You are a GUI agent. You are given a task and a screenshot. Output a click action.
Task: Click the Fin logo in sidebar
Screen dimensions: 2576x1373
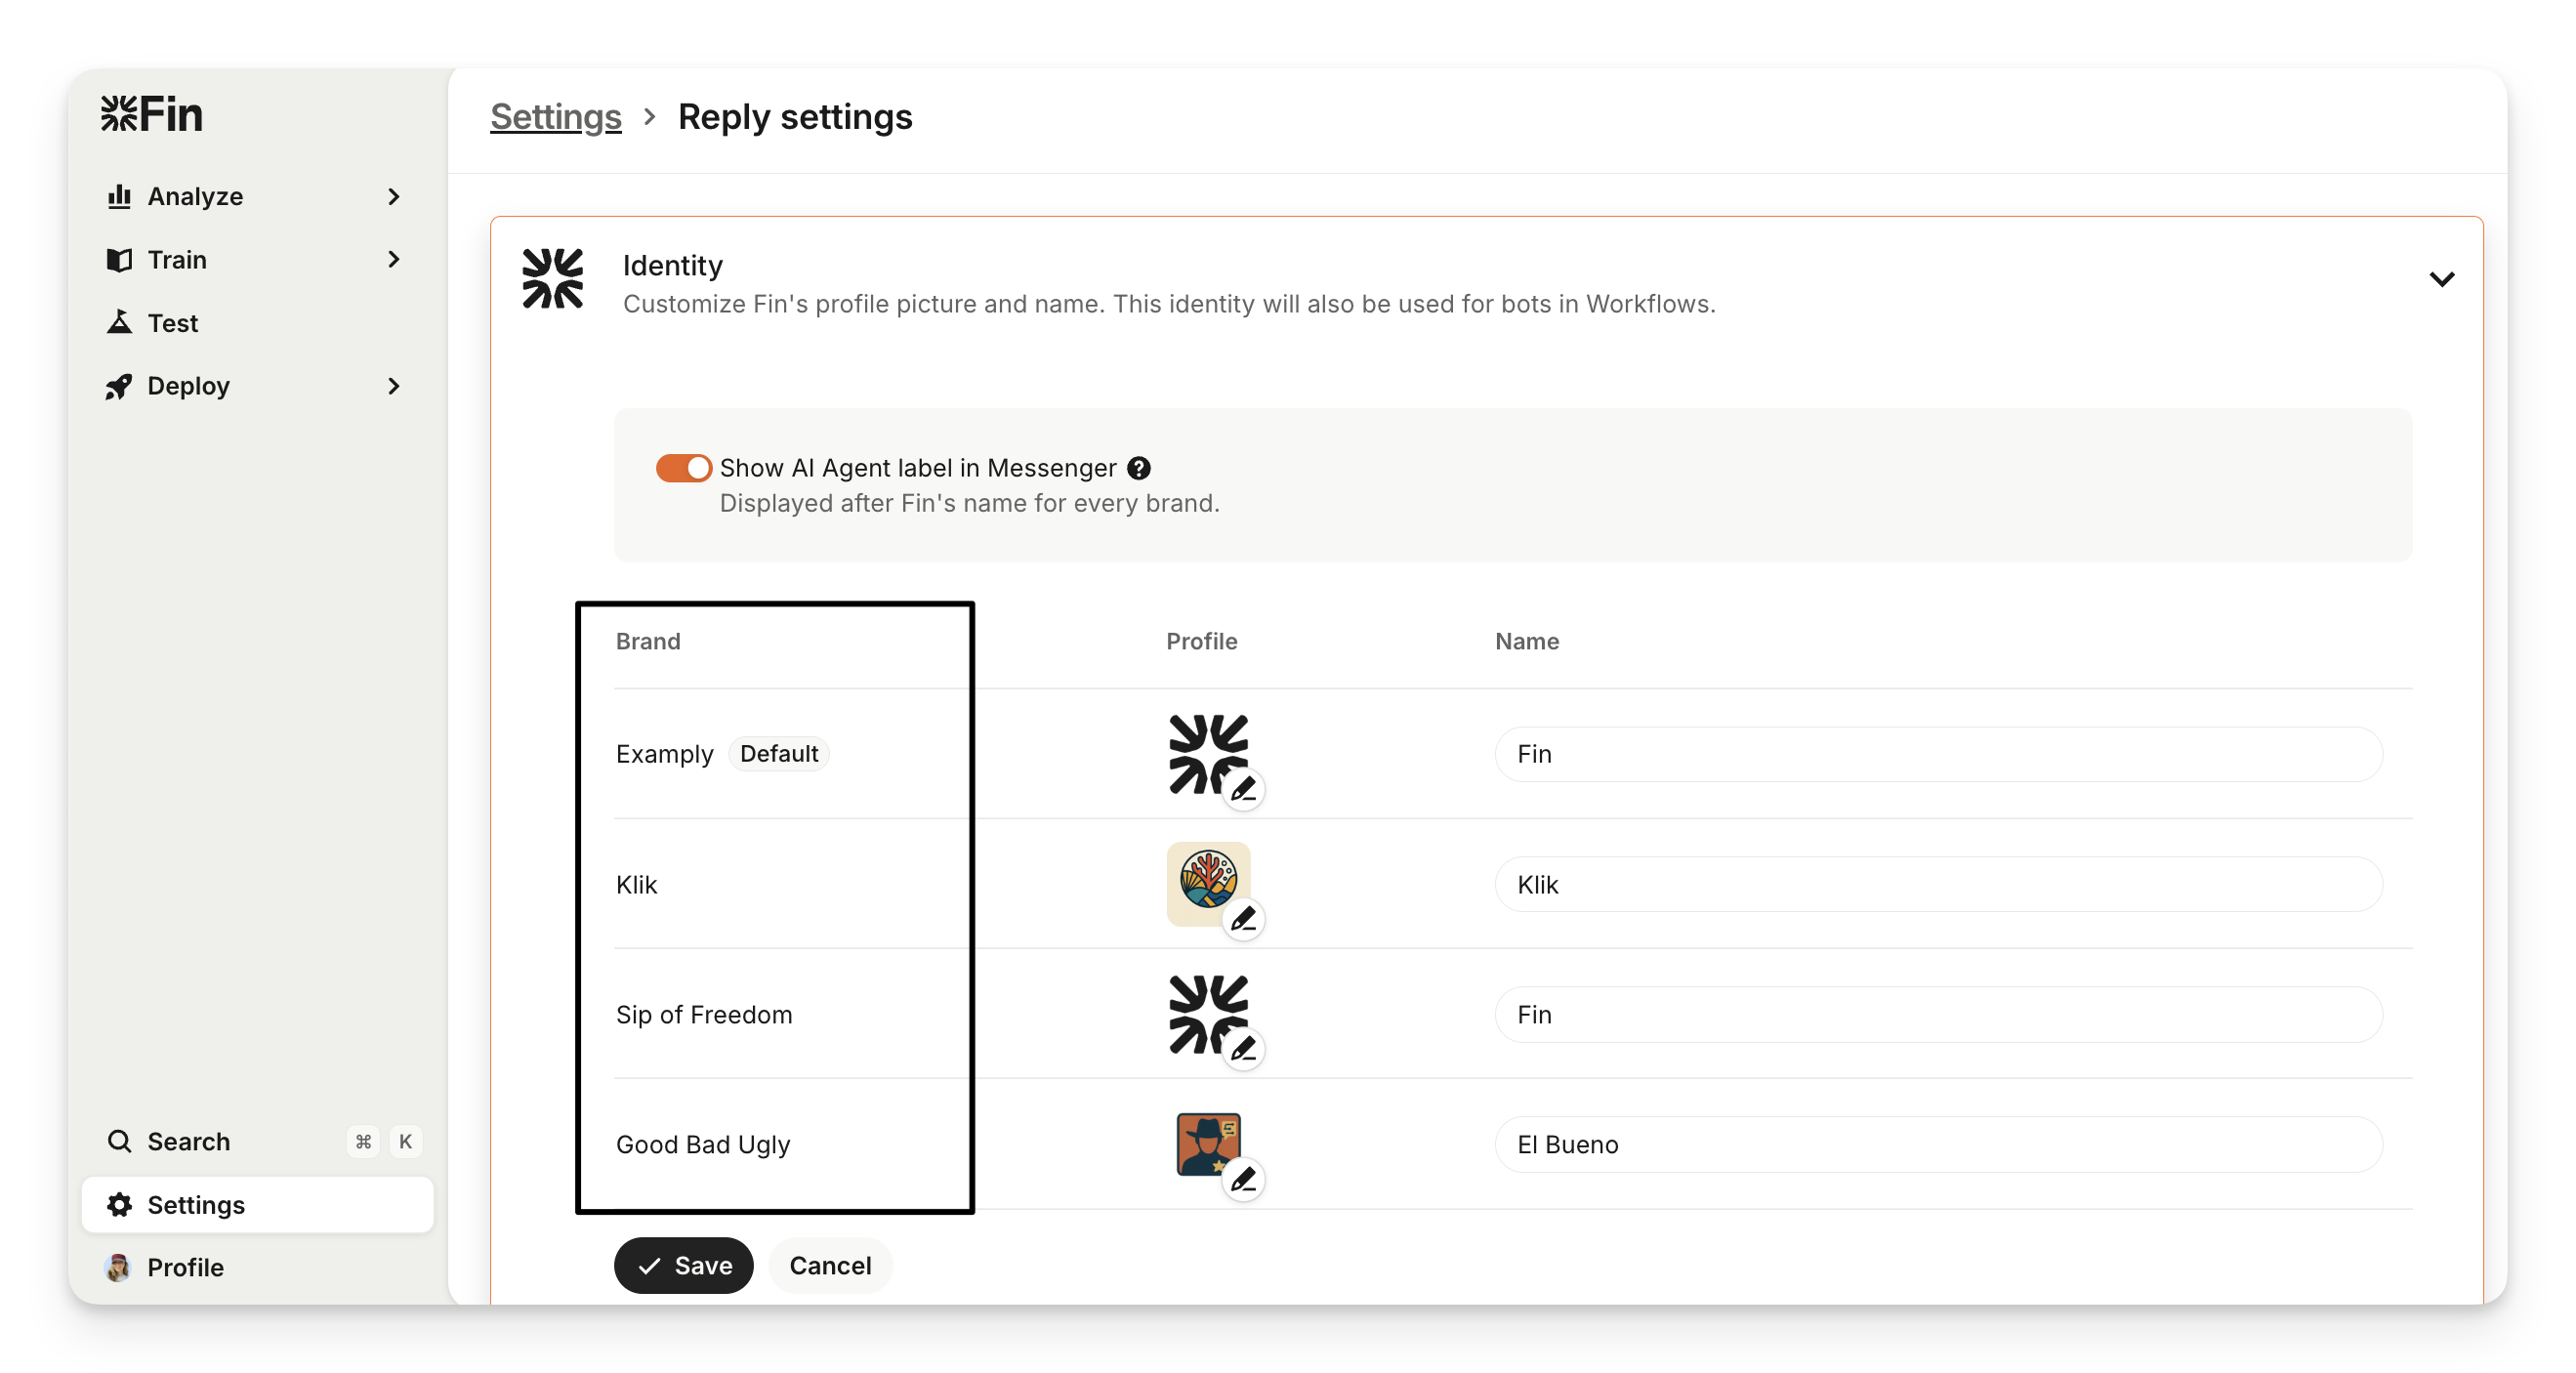tap(152, 114)
